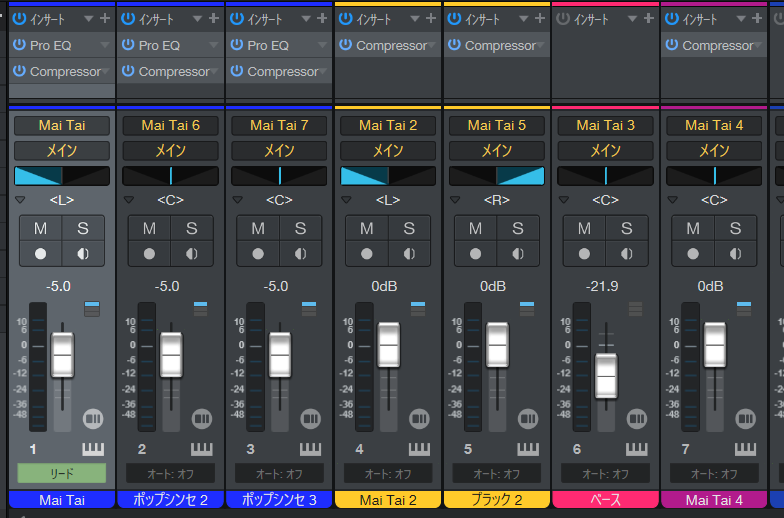784x518 pixels.
Task: Add an insert with plus on channel 1
Action: click(104, 18)
